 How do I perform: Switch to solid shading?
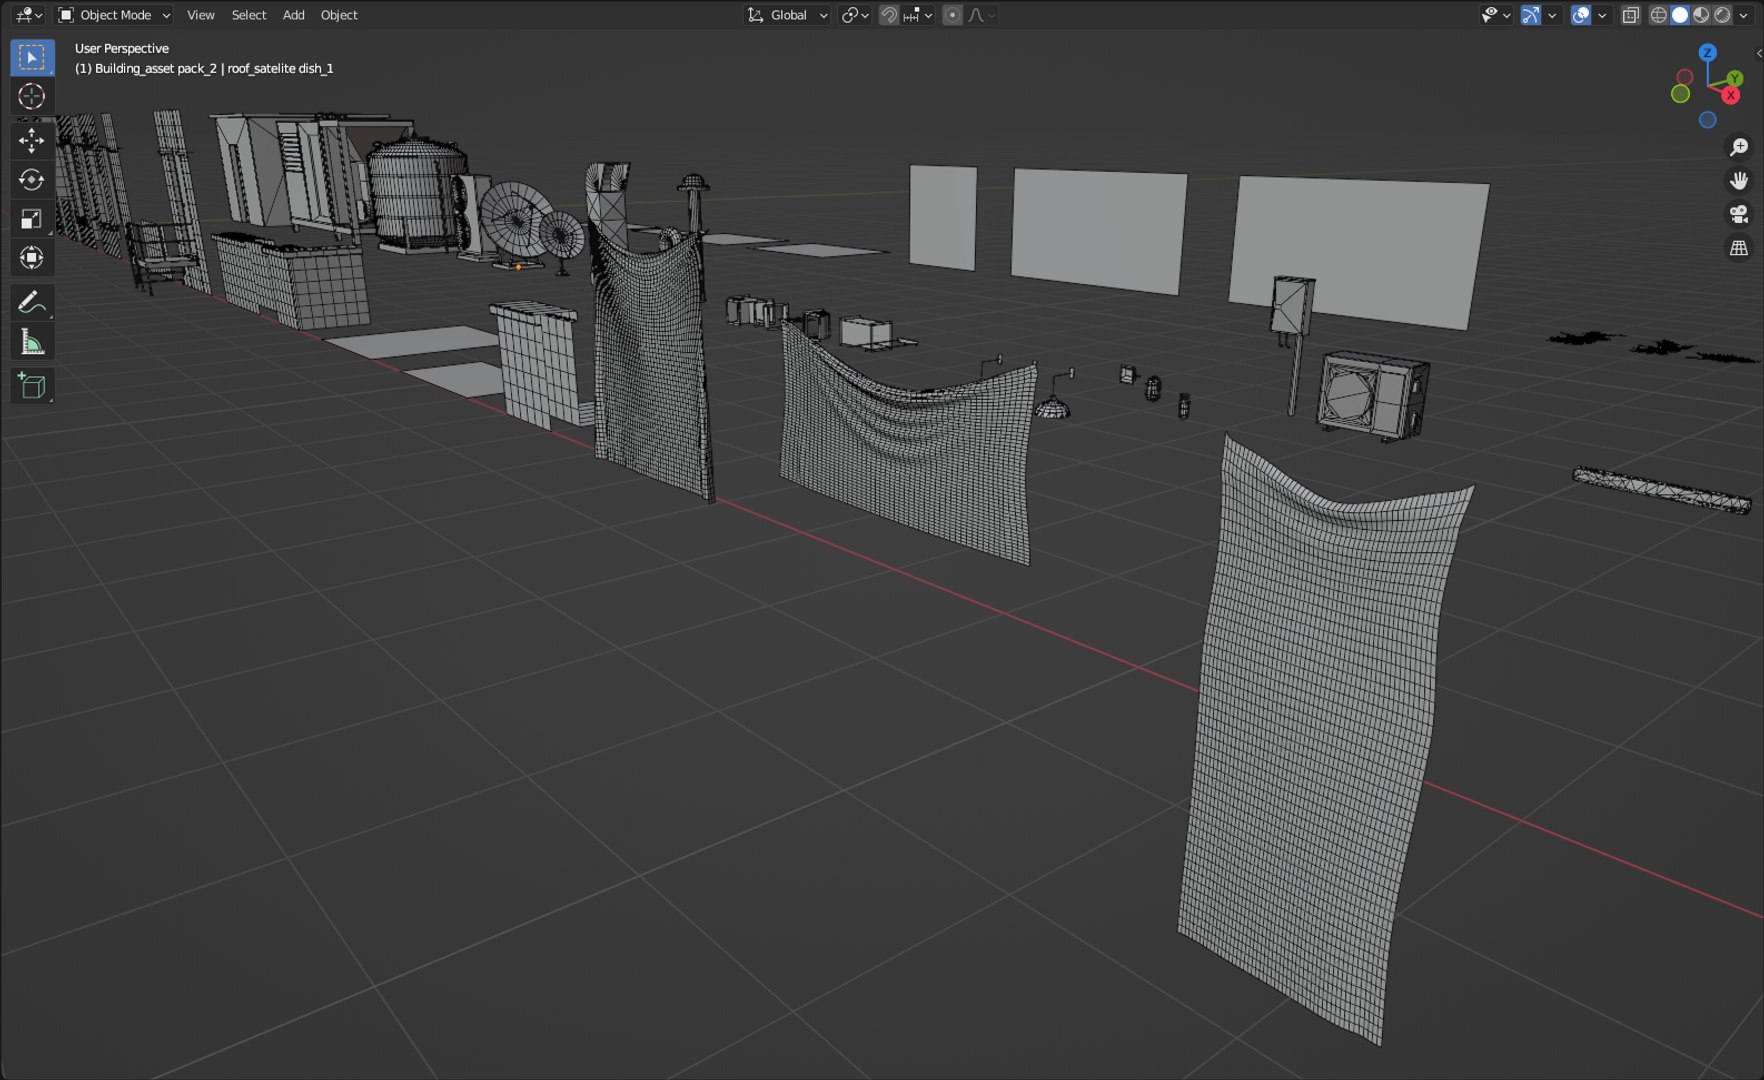tap(1680, 15)
